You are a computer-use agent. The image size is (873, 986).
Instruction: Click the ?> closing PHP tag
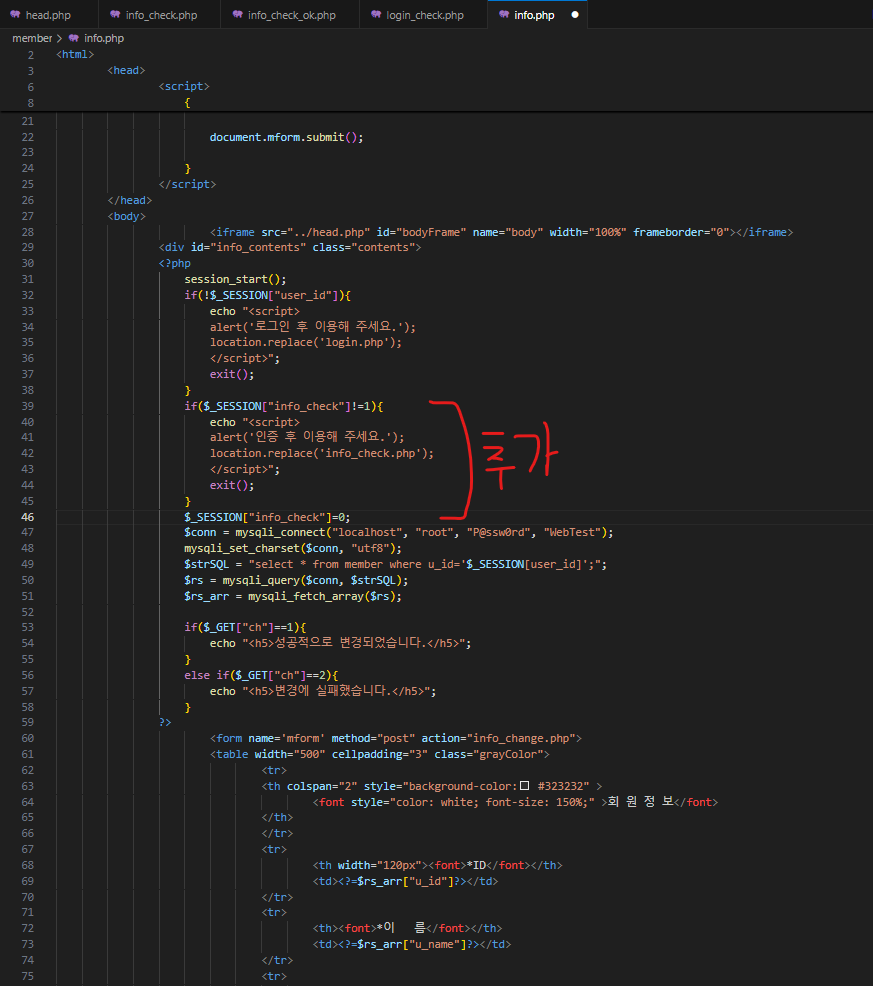click(x=165, y=723)
